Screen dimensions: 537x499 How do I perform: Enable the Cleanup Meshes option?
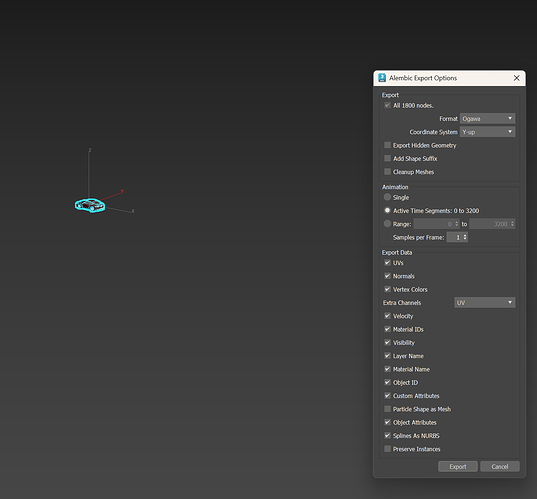(387, 172)
